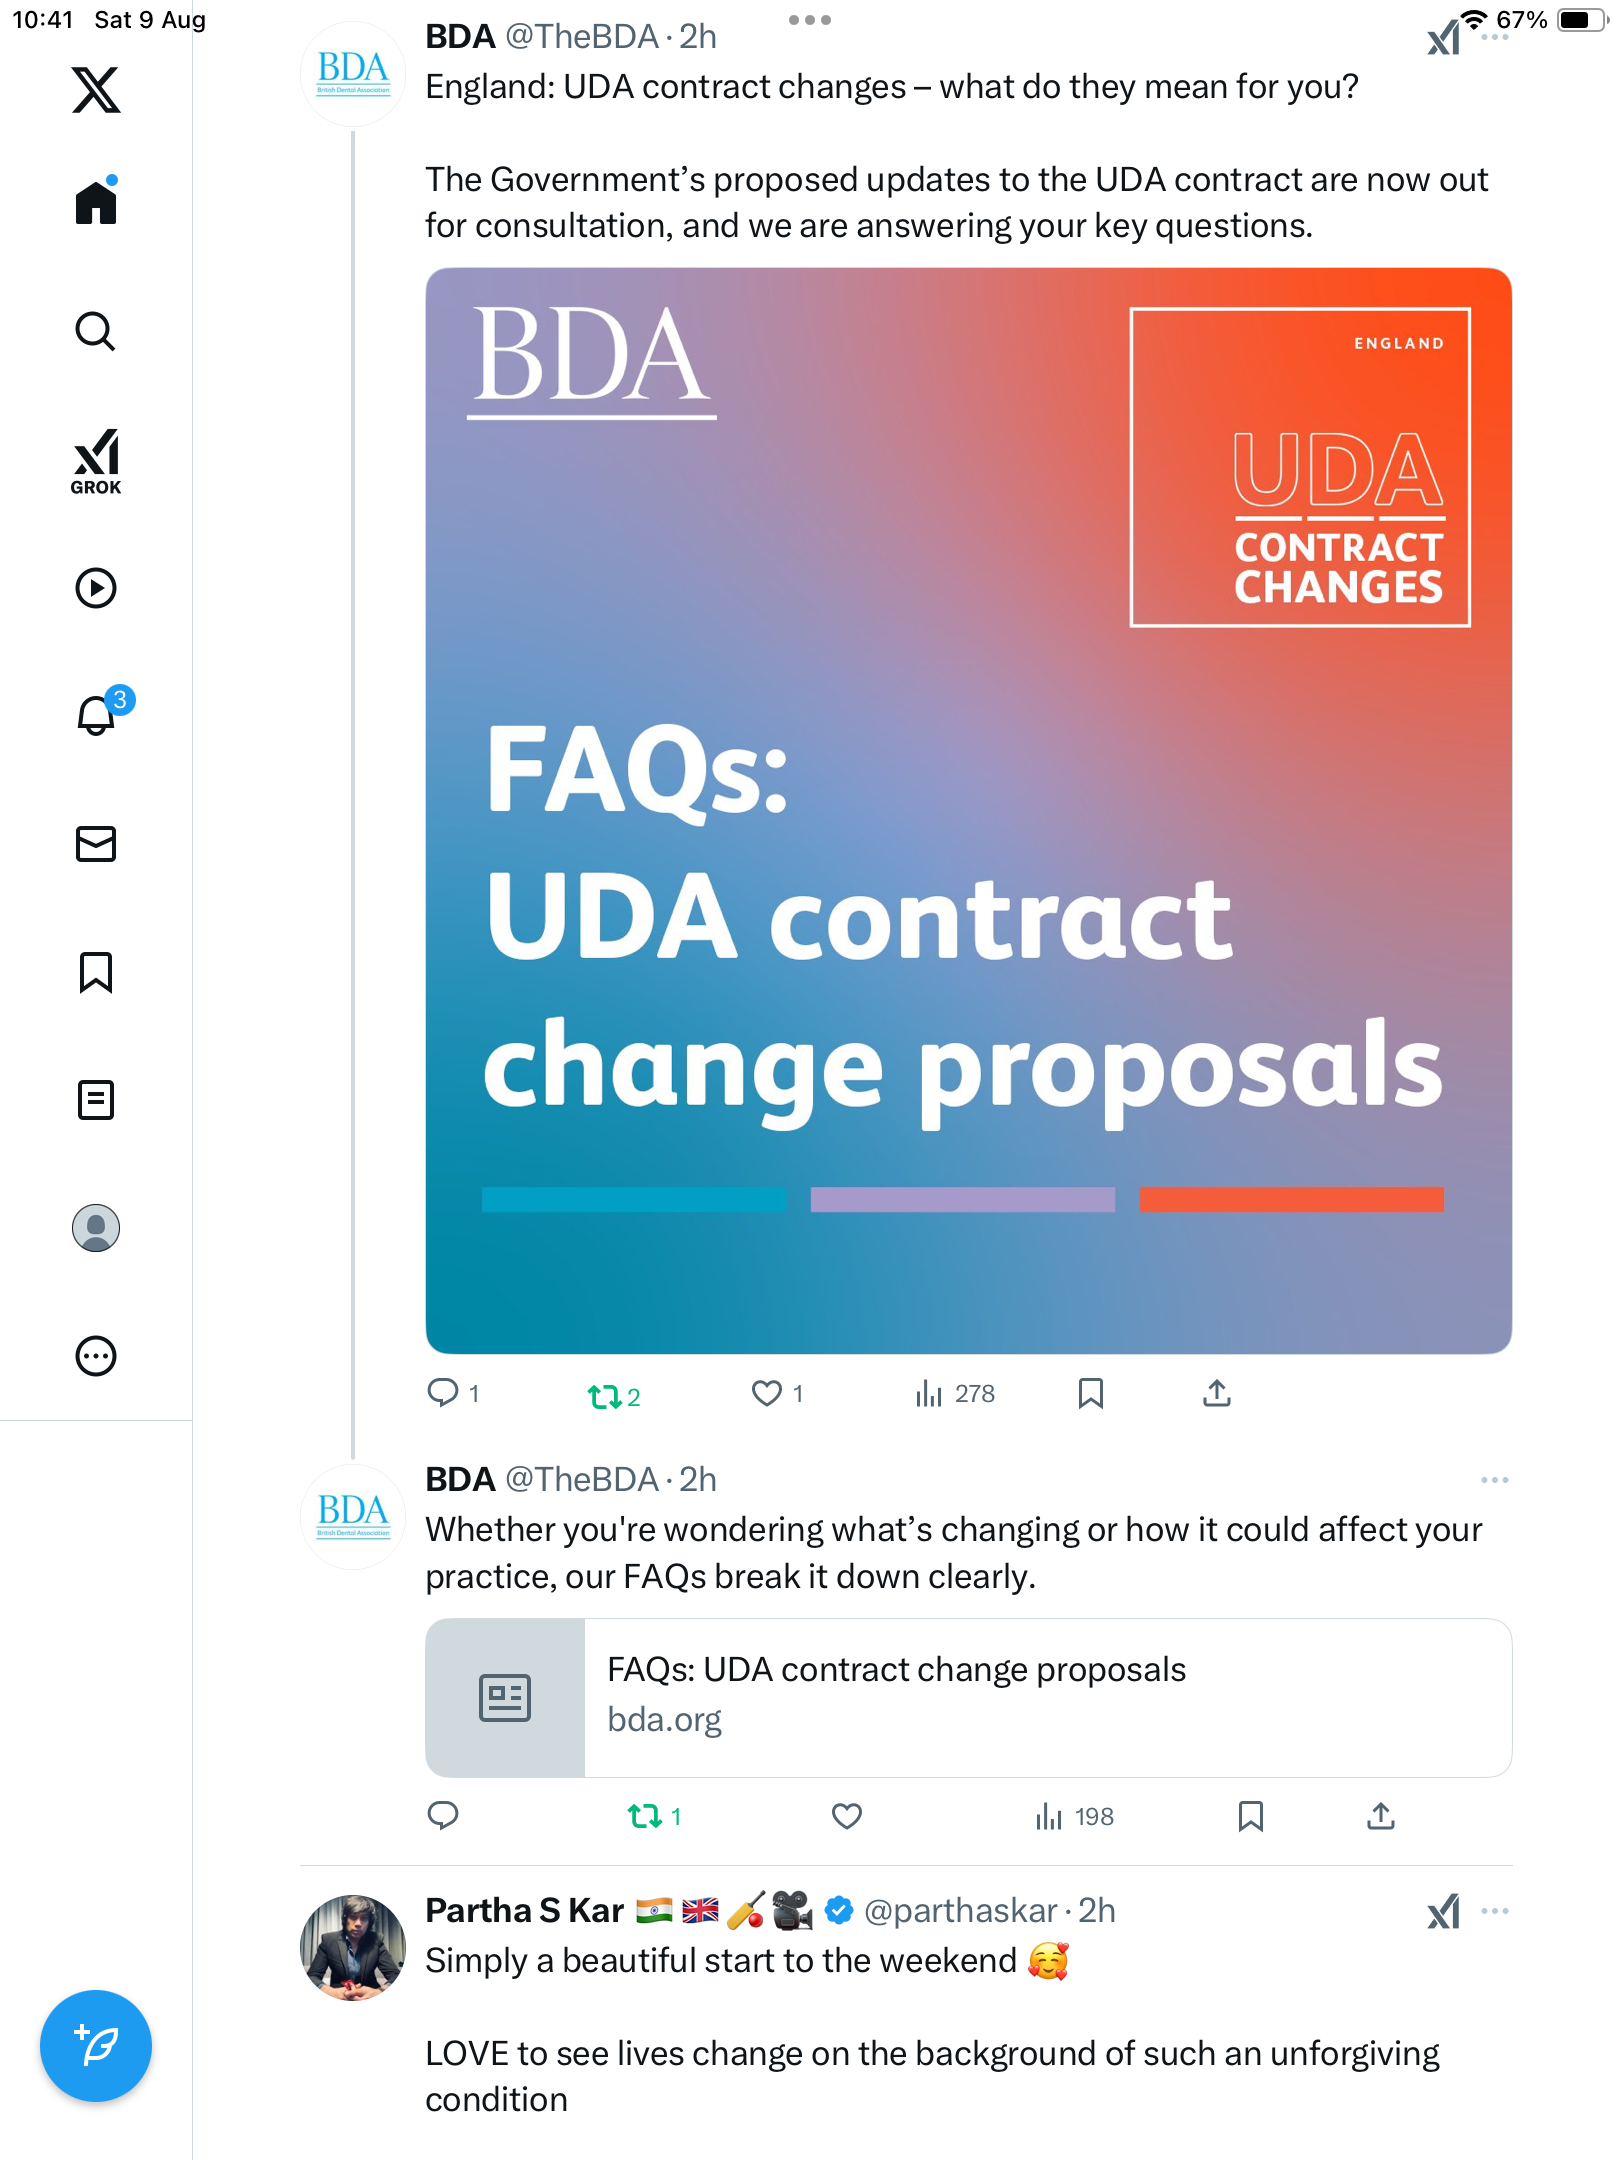The width and height of the screenshot is (1620, 2160).
Task: Open the Messages envelope icon
Action: (96, 844)
